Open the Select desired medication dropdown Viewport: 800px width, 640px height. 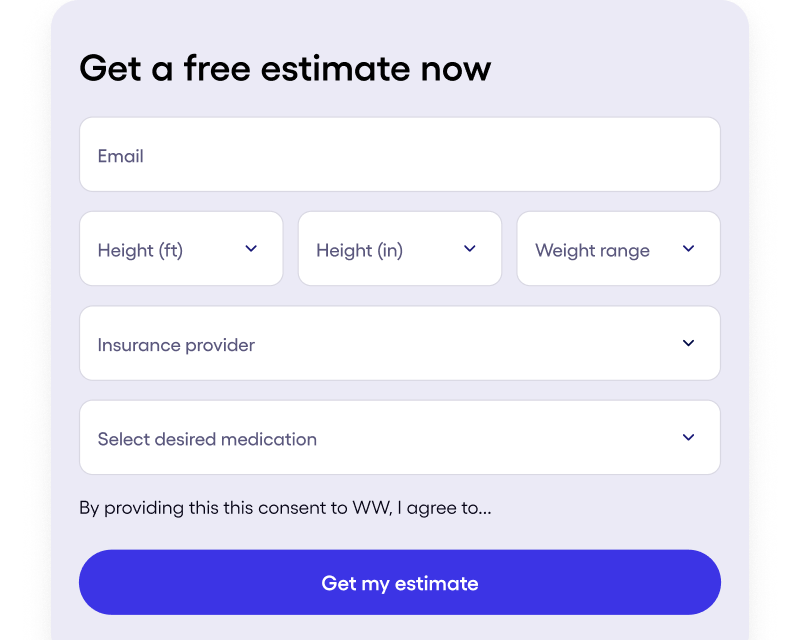(x=400, y=438)
